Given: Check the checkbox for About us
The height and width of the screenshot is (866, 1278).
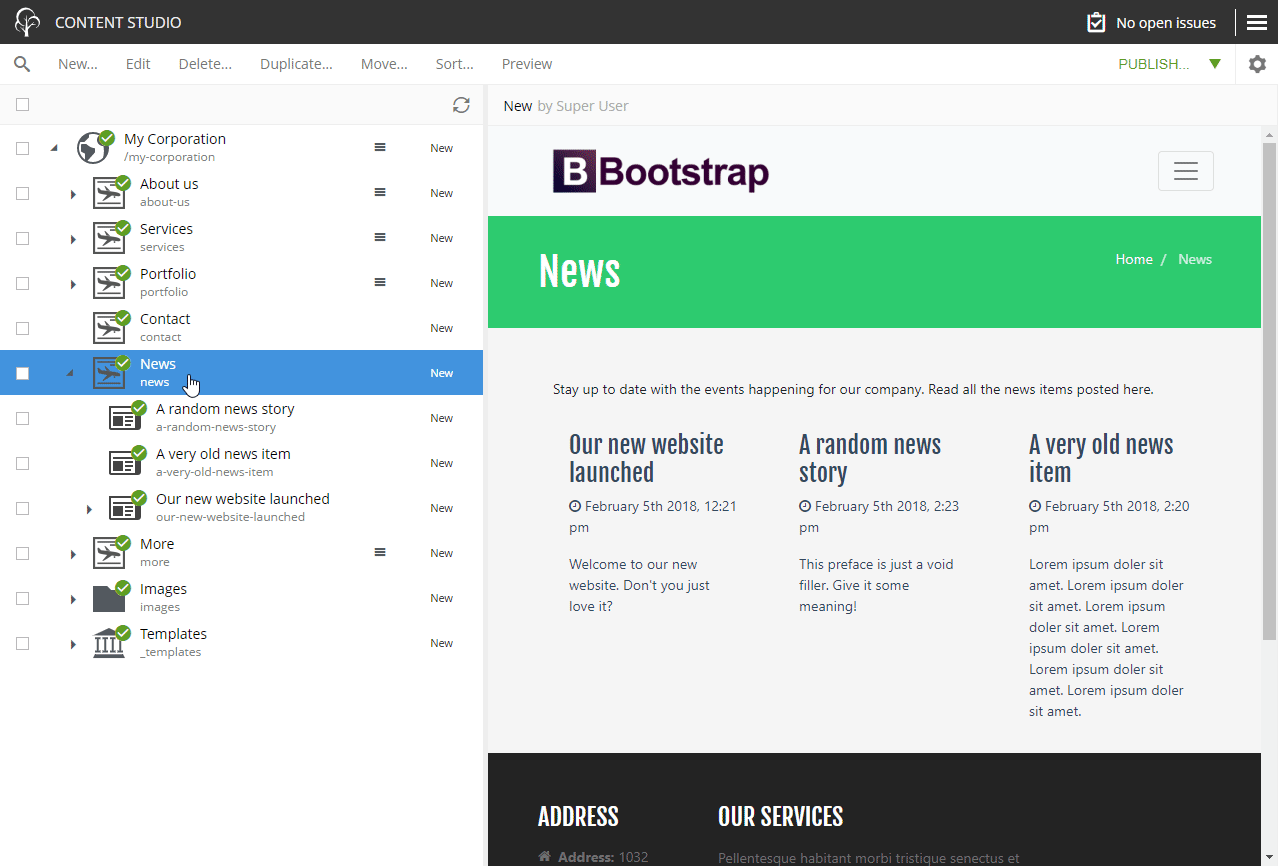Looking at the screenshot, I should (x=22, y=193).
